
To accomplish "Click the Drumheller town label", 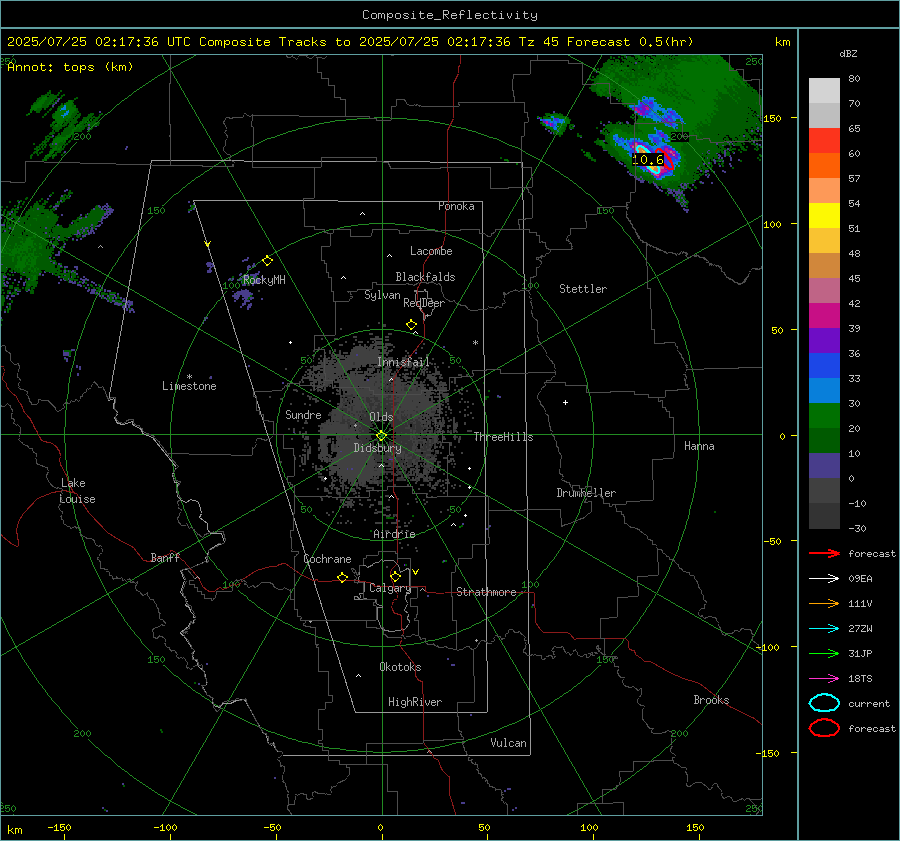I will coord(586,493).
